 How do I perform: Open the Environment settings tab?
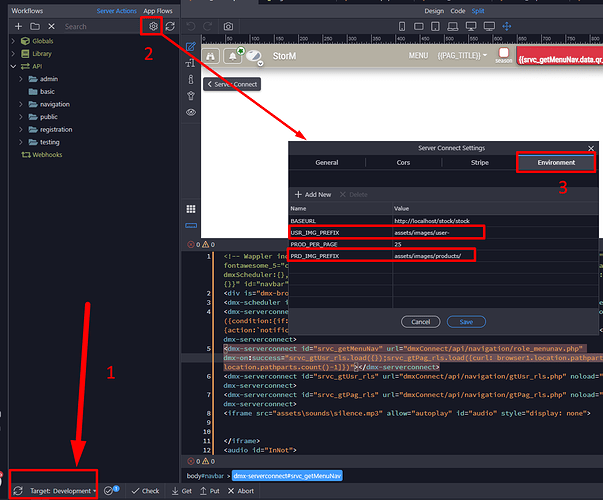click(x=556, y=162)
